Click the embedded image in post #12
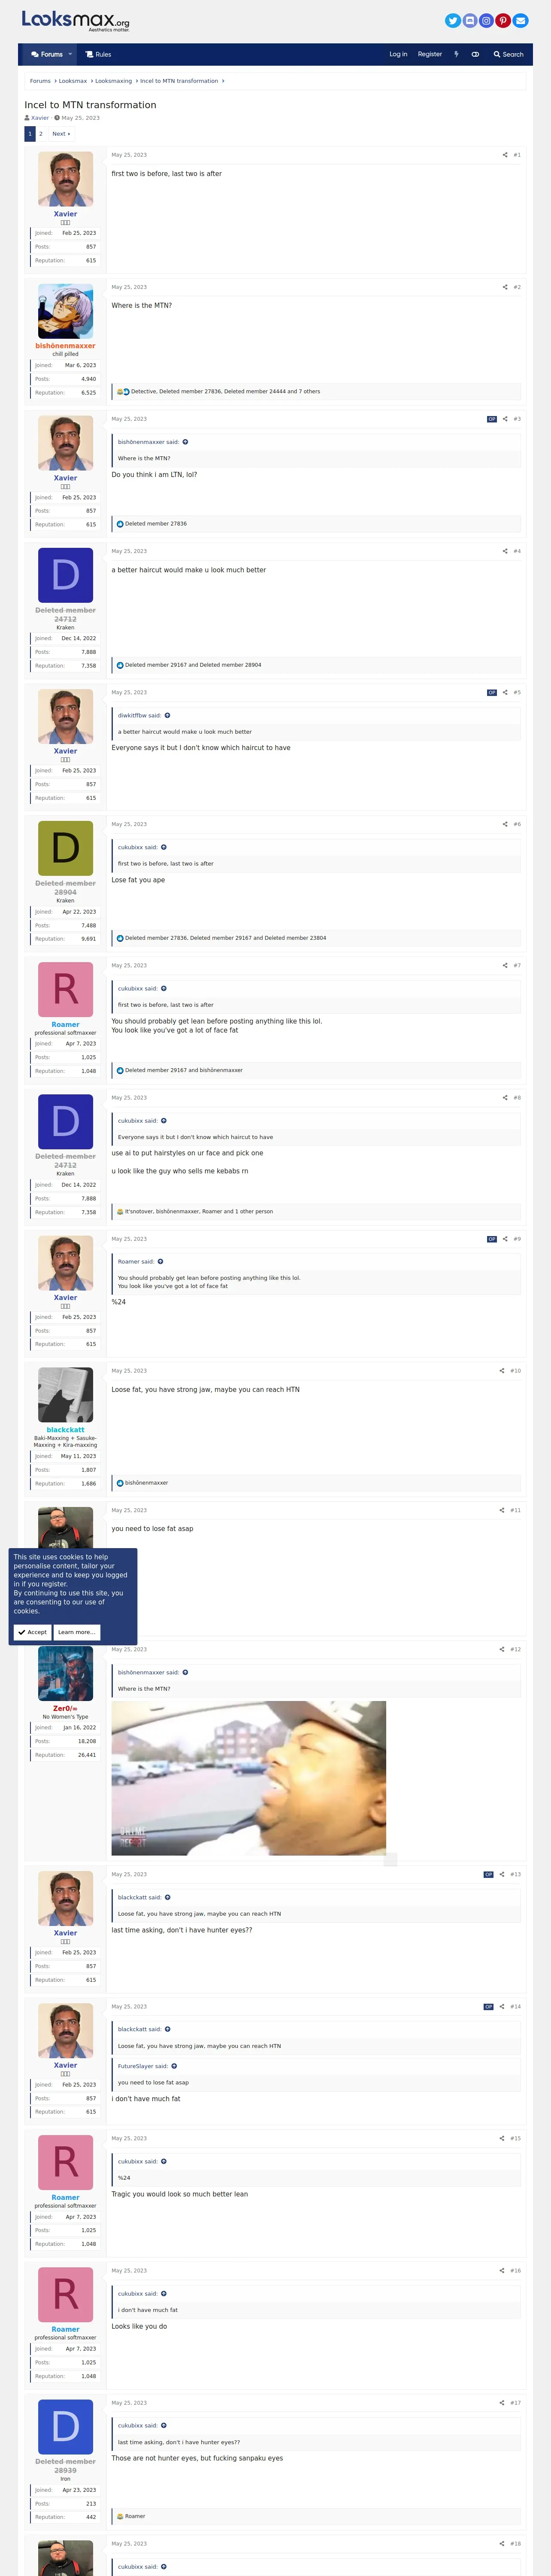Screen dimensions: 551x2576 point(248,1778)
